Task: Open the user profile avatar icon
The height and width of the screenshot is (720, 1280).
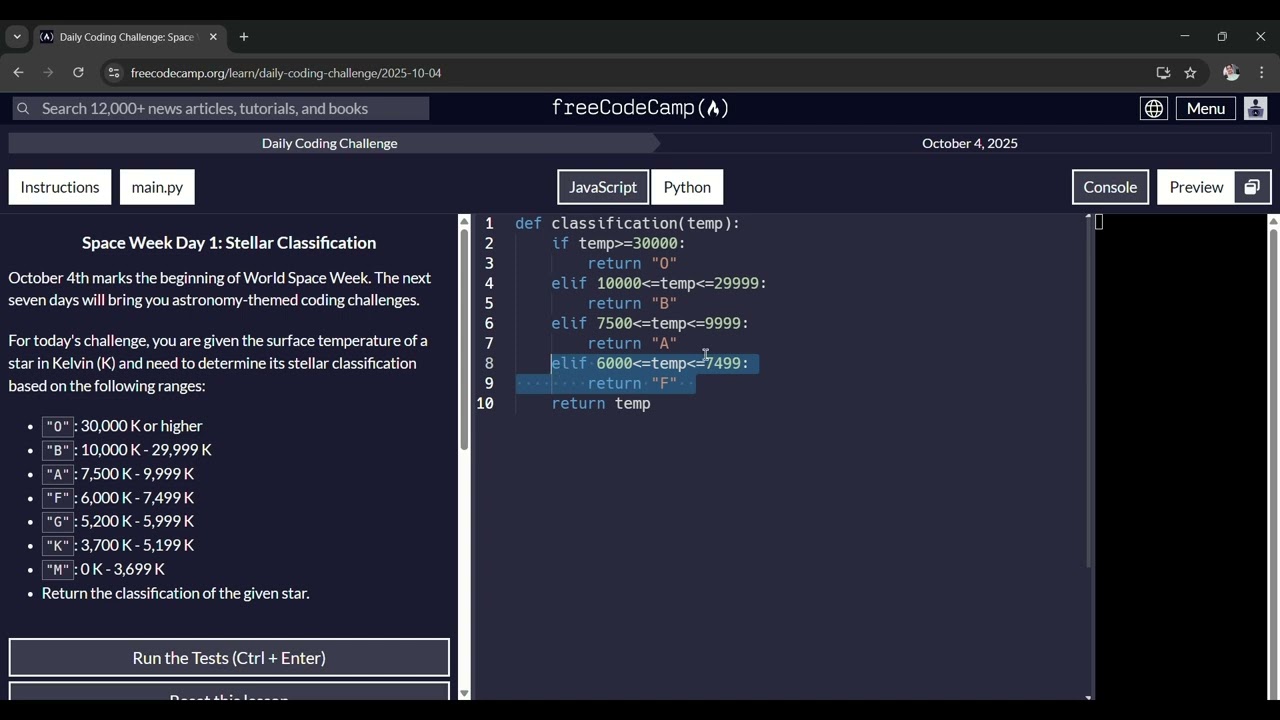Action: point(1256,108)
